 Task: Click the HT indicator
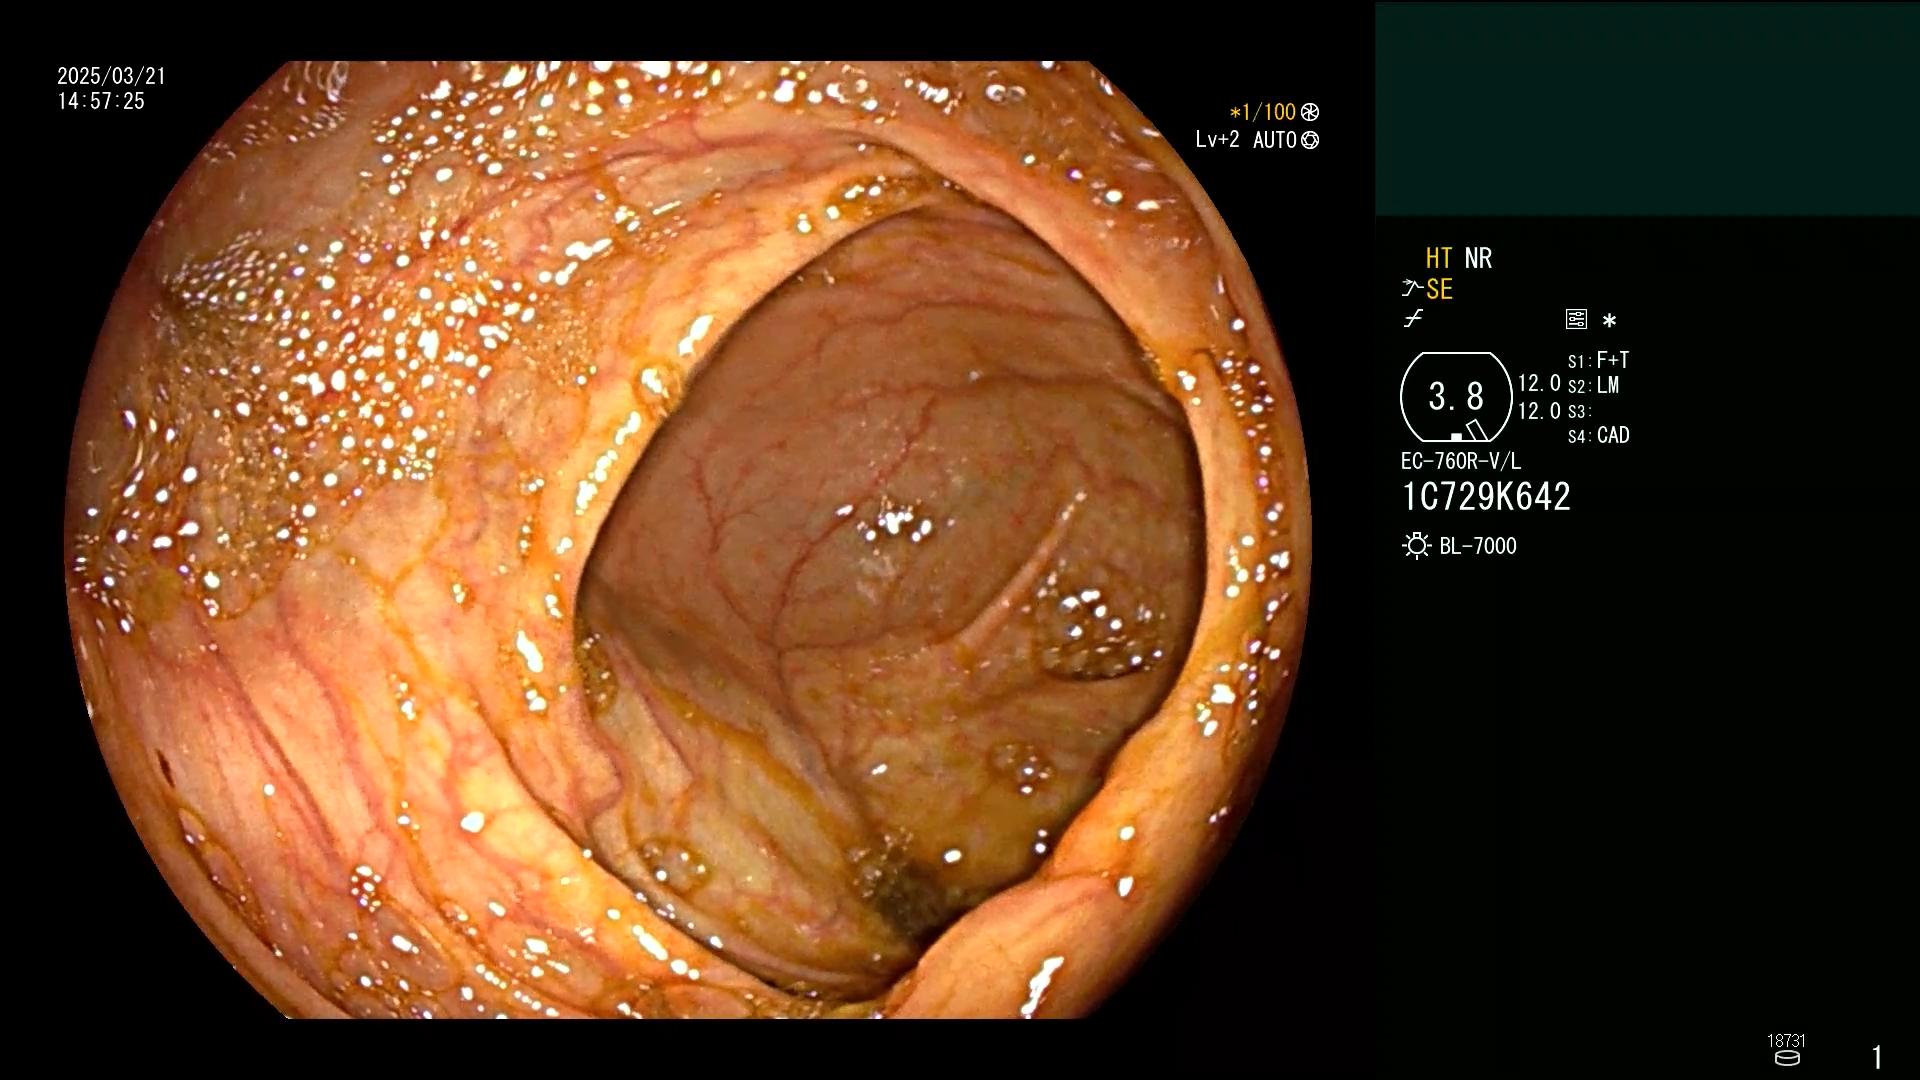tap(1438, 258)
